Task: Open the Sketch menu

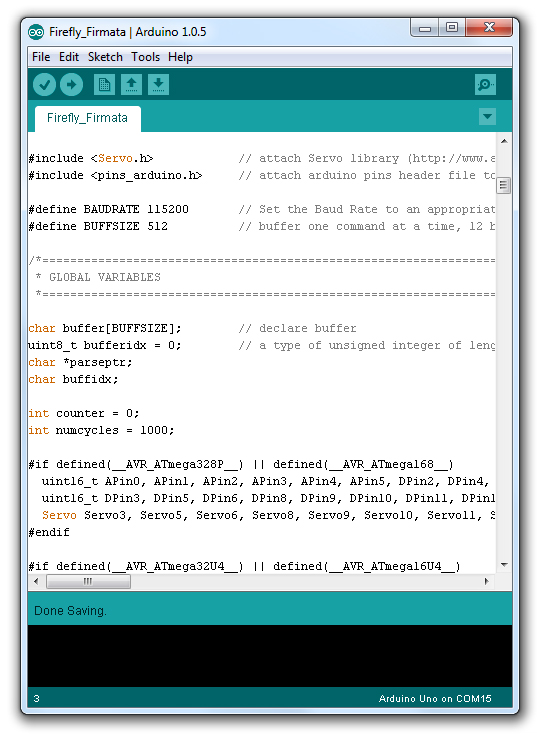Action: click(105, 57)
